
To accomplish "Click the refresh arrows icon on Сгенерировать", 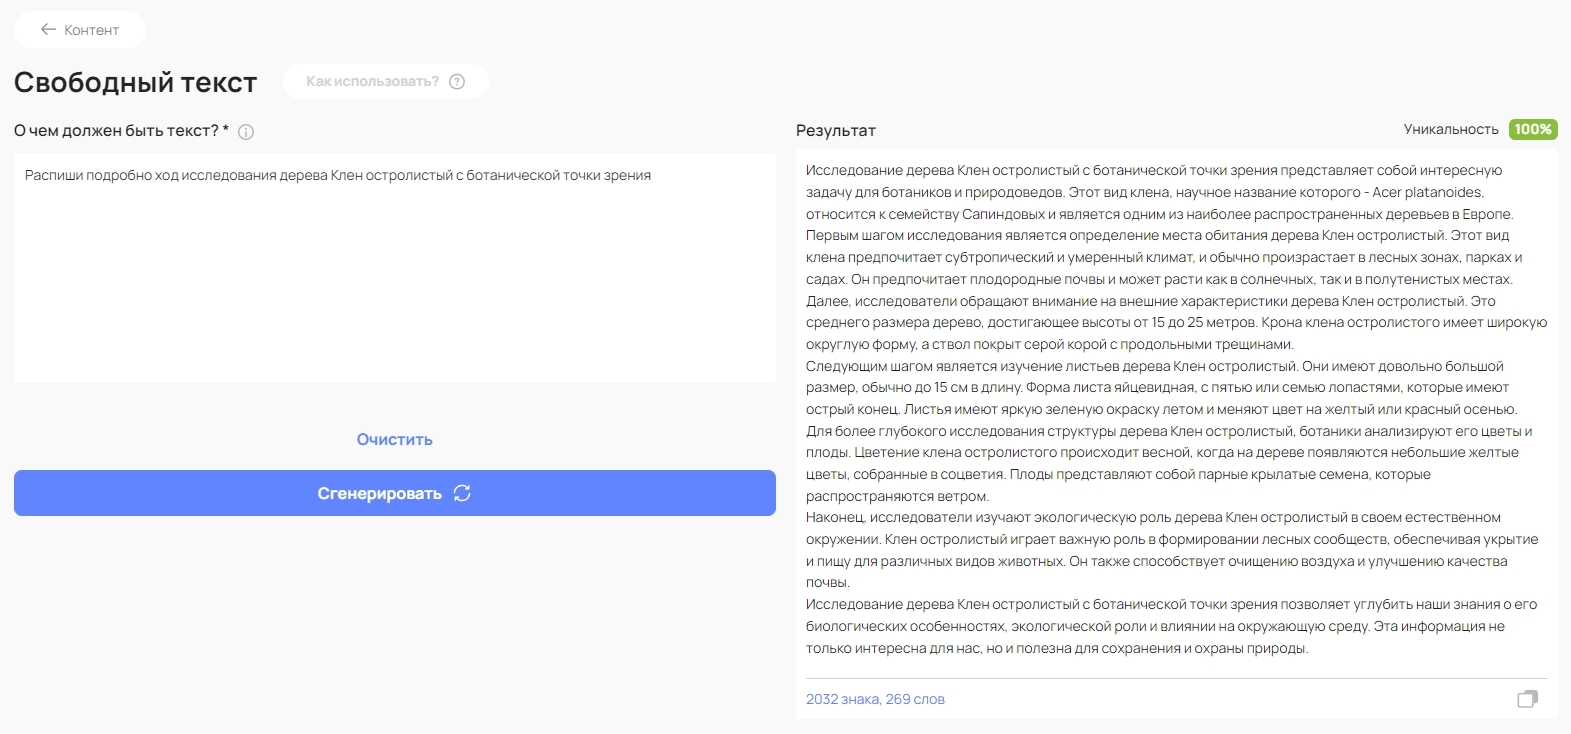I will click(462, 493).
